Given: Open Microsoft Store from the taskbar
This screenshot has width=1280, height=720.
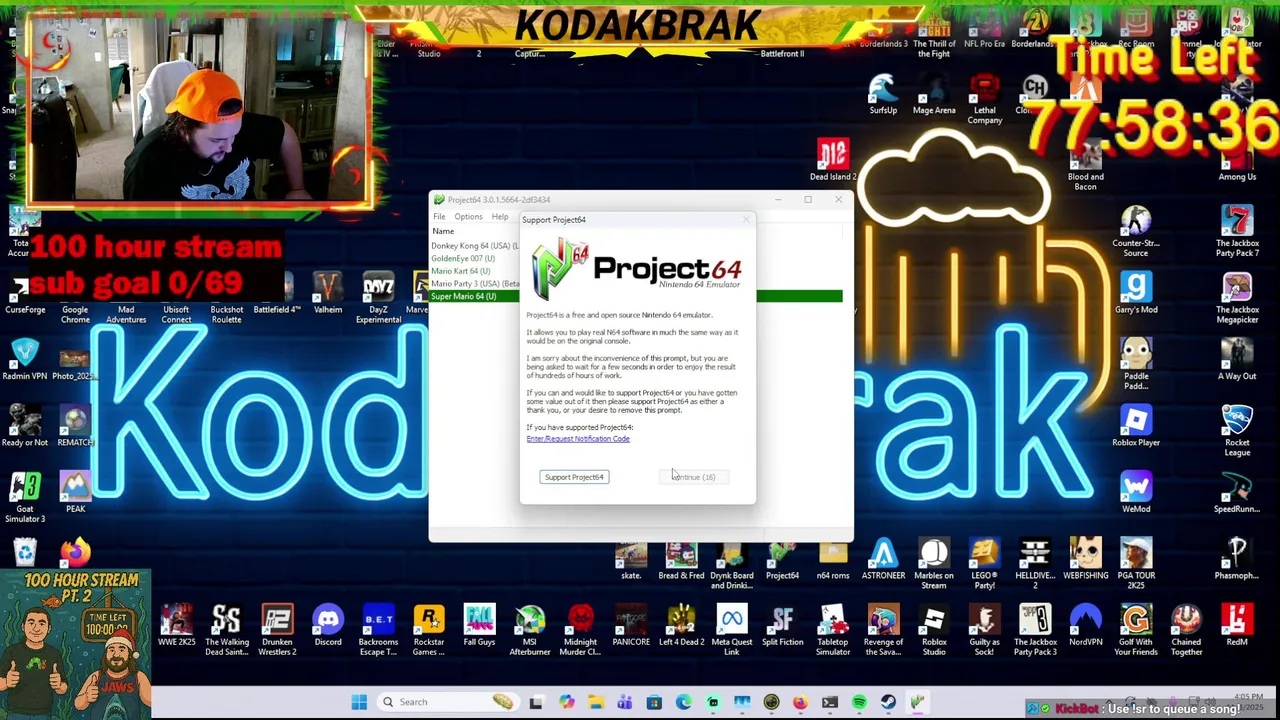Looking at the screenshot, I should (x=654, y=702).
